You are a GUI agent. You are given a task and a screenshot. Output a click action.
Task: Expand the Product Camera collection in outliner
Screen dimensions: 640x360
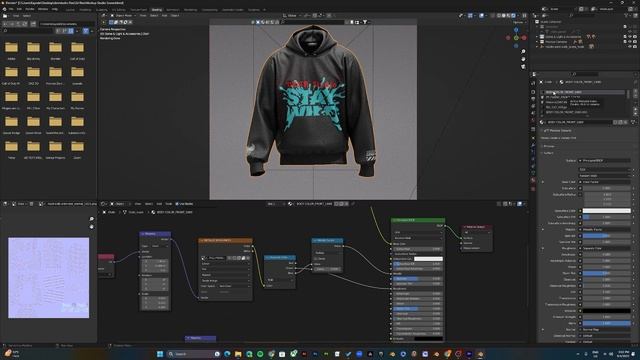pyautogui.click(x=537, y=42)
